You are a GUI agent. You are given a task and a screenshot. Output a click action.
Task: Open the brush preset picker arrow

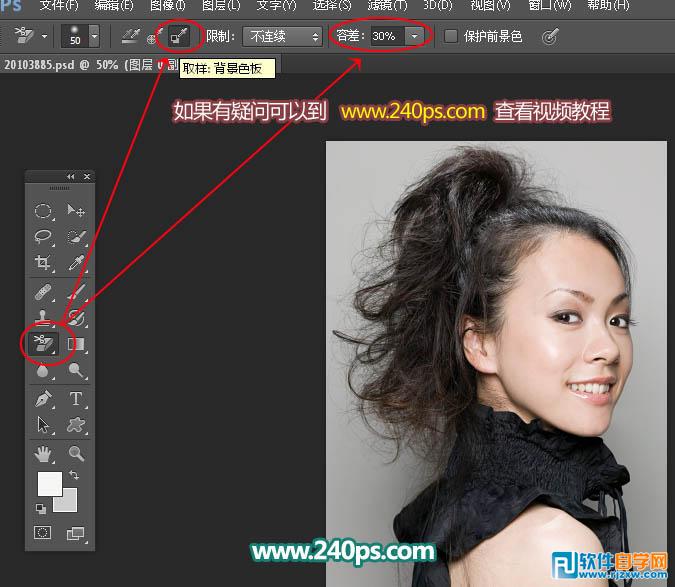click(94, 36)
